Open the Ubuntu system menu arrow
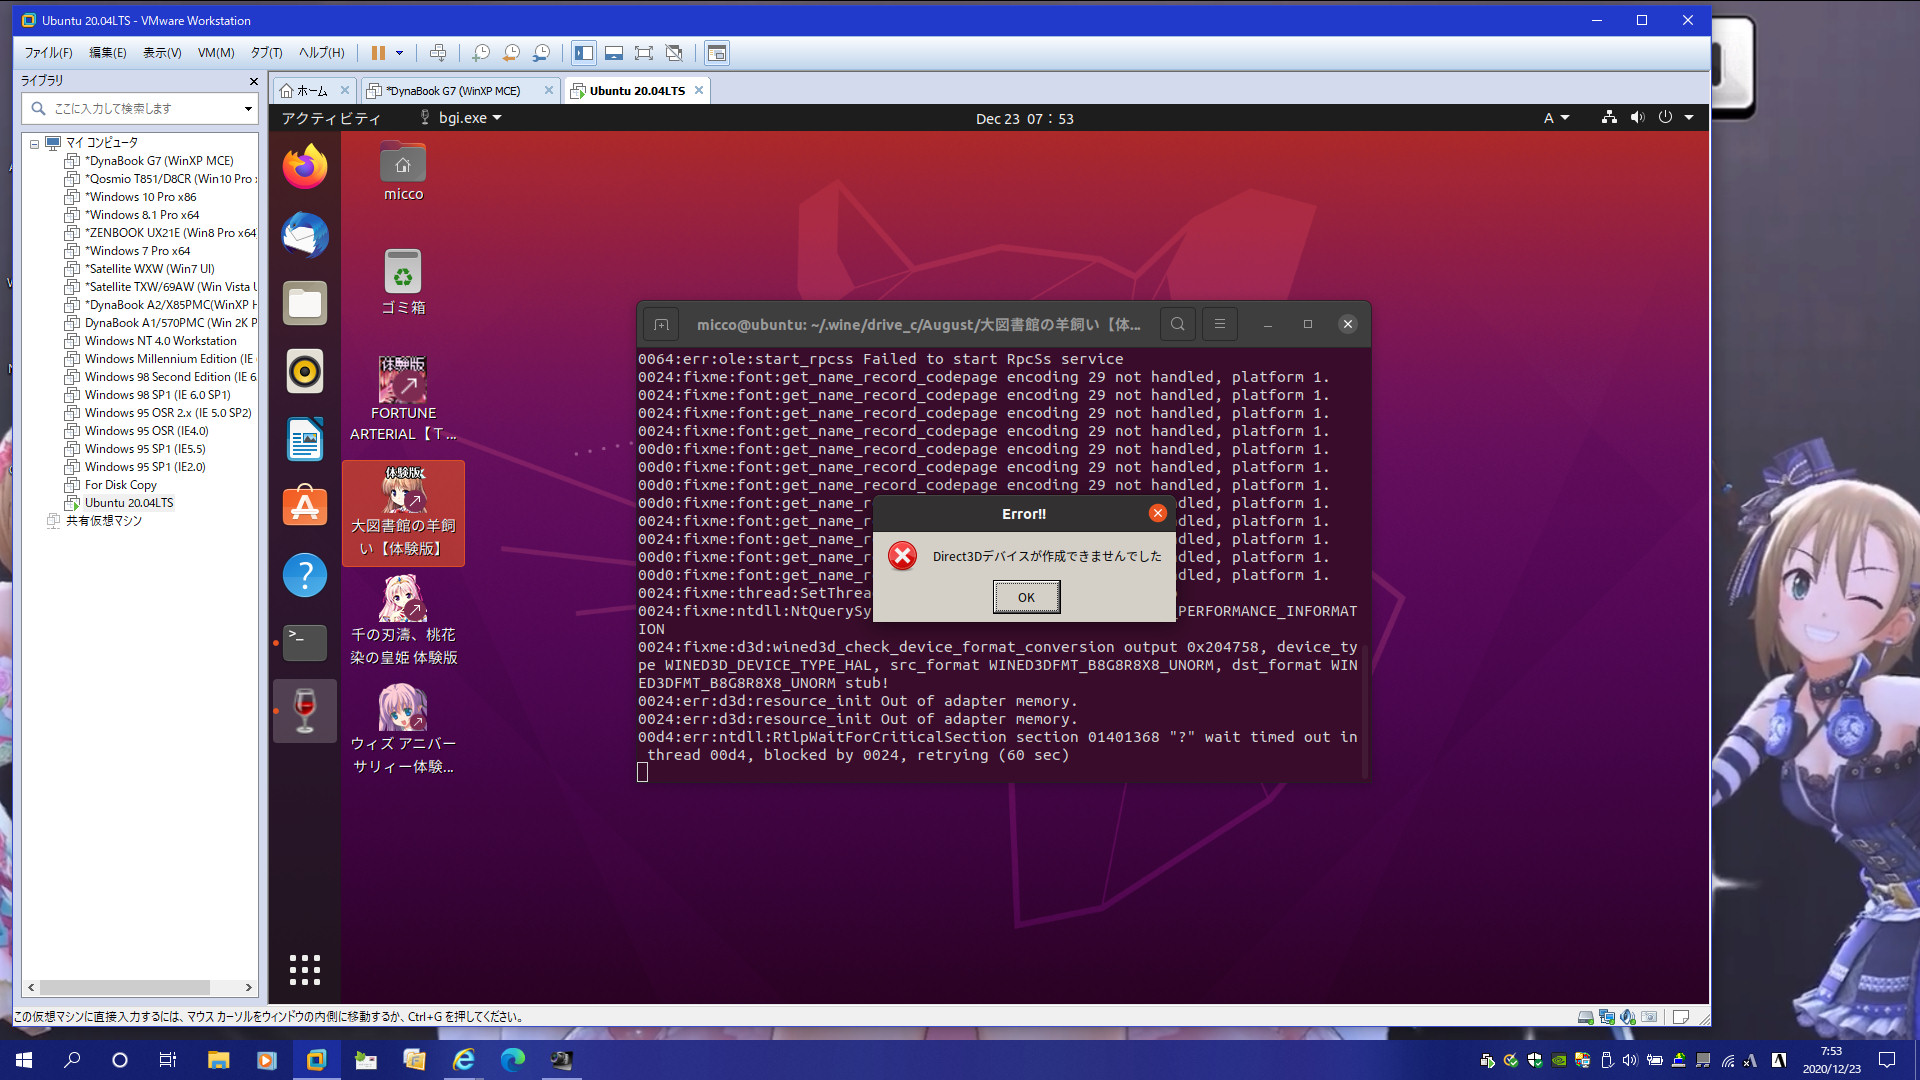The height and width of the screenshot is (1080, 1920). pyautogui.click(x=1689, y=117)
